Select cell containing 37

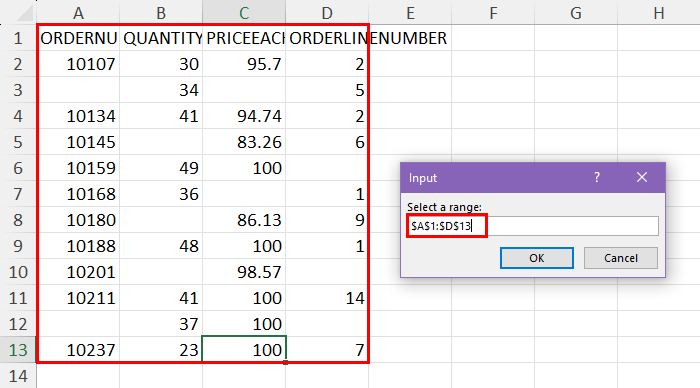click(x=161, y=324)
